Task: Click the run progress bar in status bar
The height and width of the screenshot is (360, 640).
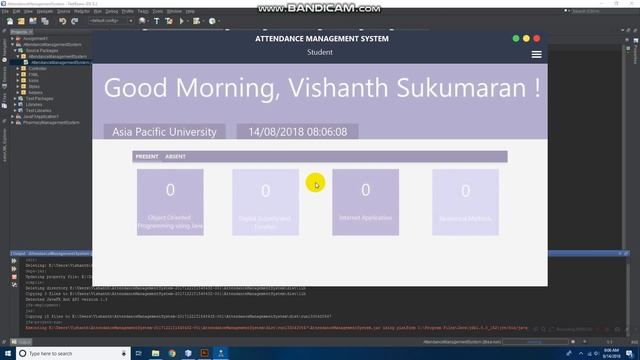Action: tap(536, 342)
